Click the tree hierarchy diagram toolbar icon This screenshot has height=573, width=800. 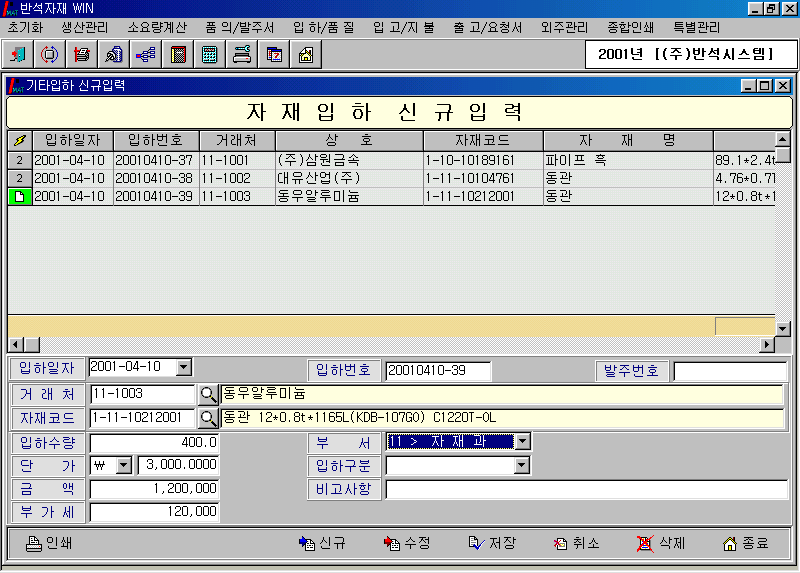click(146, 54)
